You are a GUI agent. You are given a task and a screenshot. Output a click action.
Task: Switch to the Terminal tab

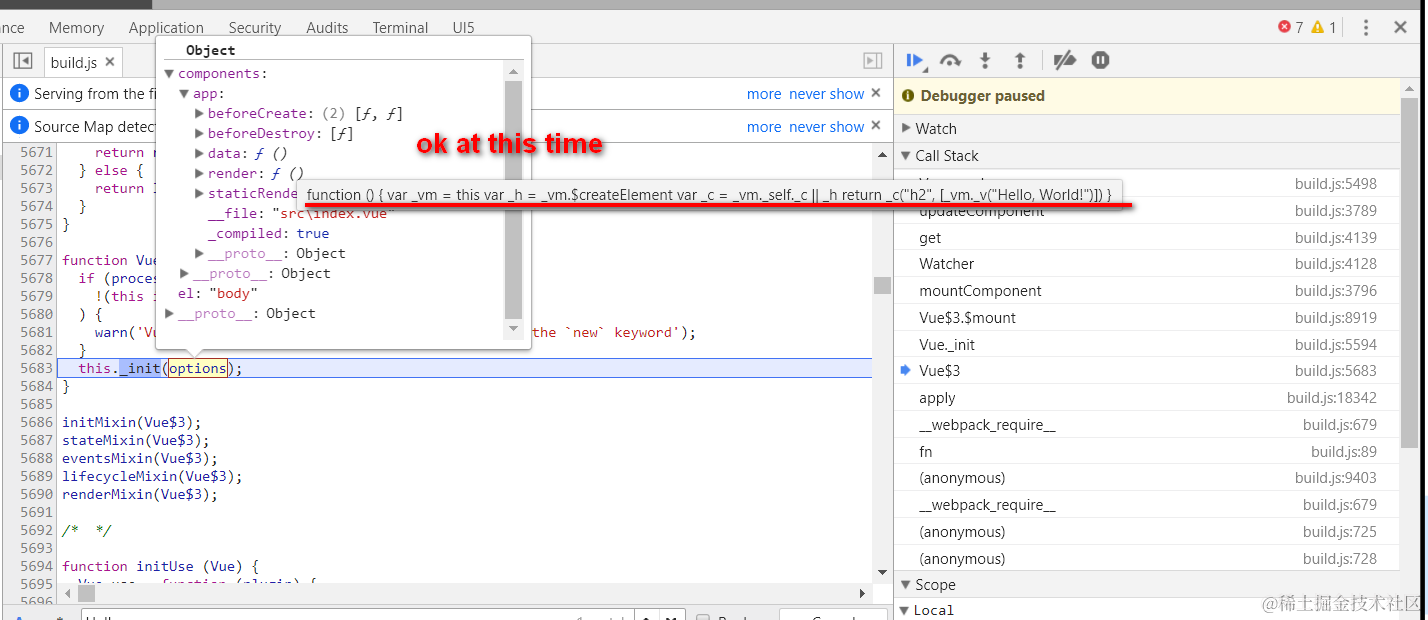(400, 28)
